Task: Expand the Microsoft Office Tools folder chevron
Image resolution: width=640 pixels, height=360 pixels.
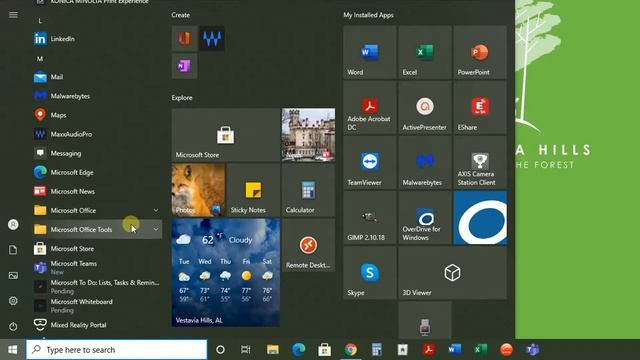Action: tap(156, 229)
